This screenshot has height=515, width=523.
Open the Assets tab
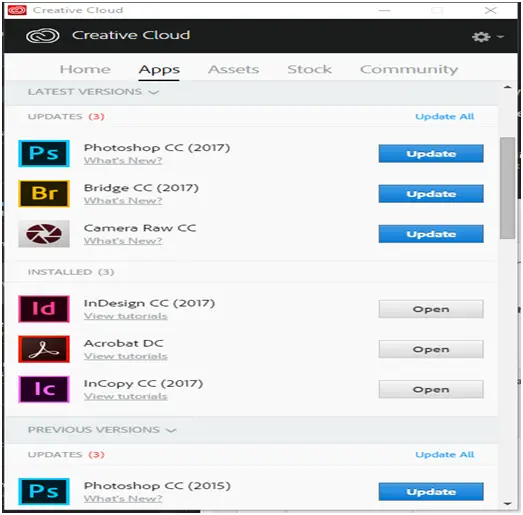(x=233, y=69)
